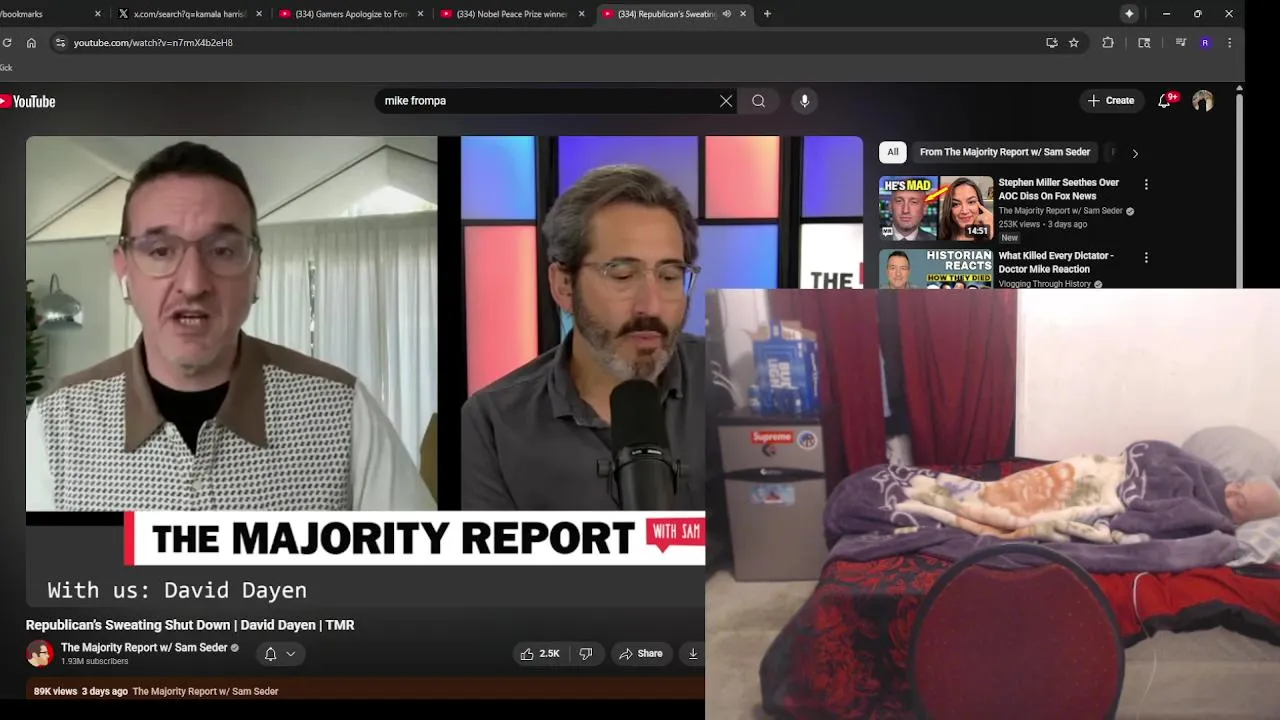Like the video (2.5K)
The height and width of the screenshot is (720, 1280).
(x=539, y=654)
